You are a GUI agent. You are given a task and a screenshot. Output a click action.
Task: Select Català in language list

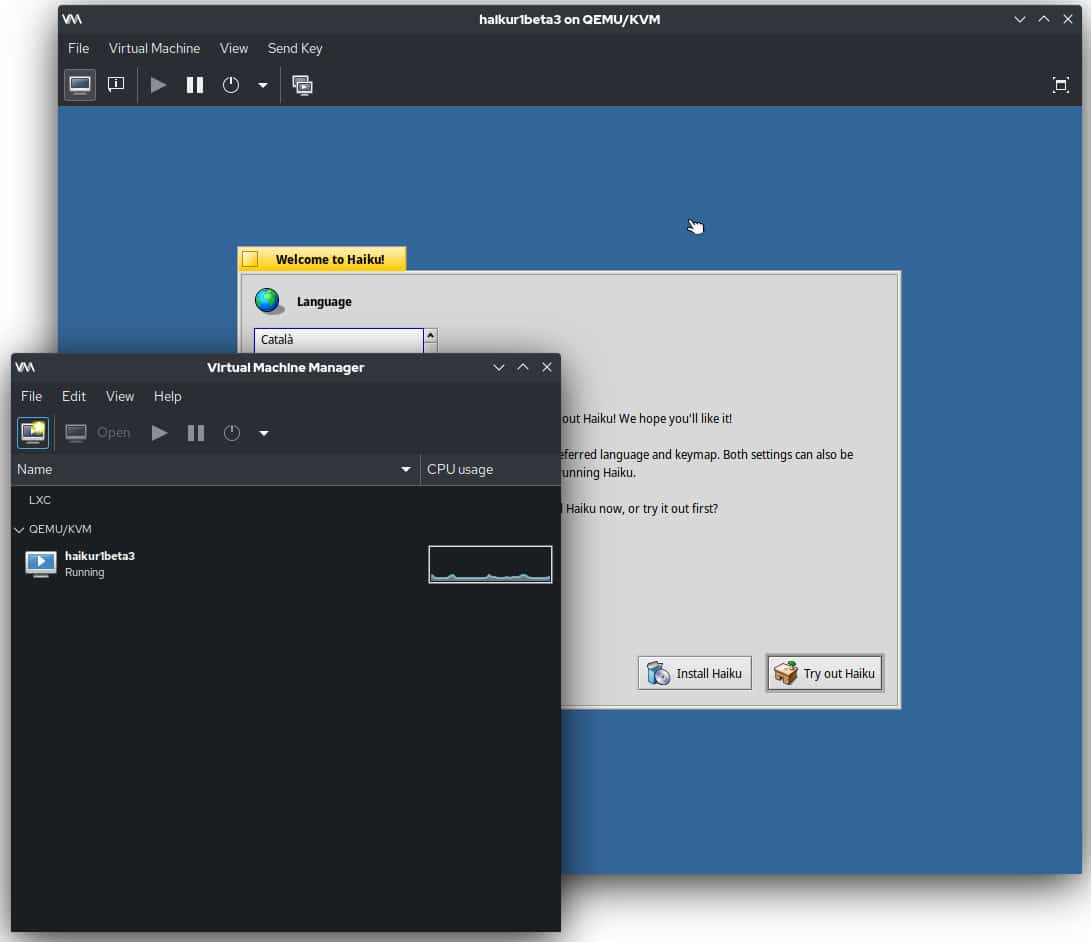coord(339,340)
